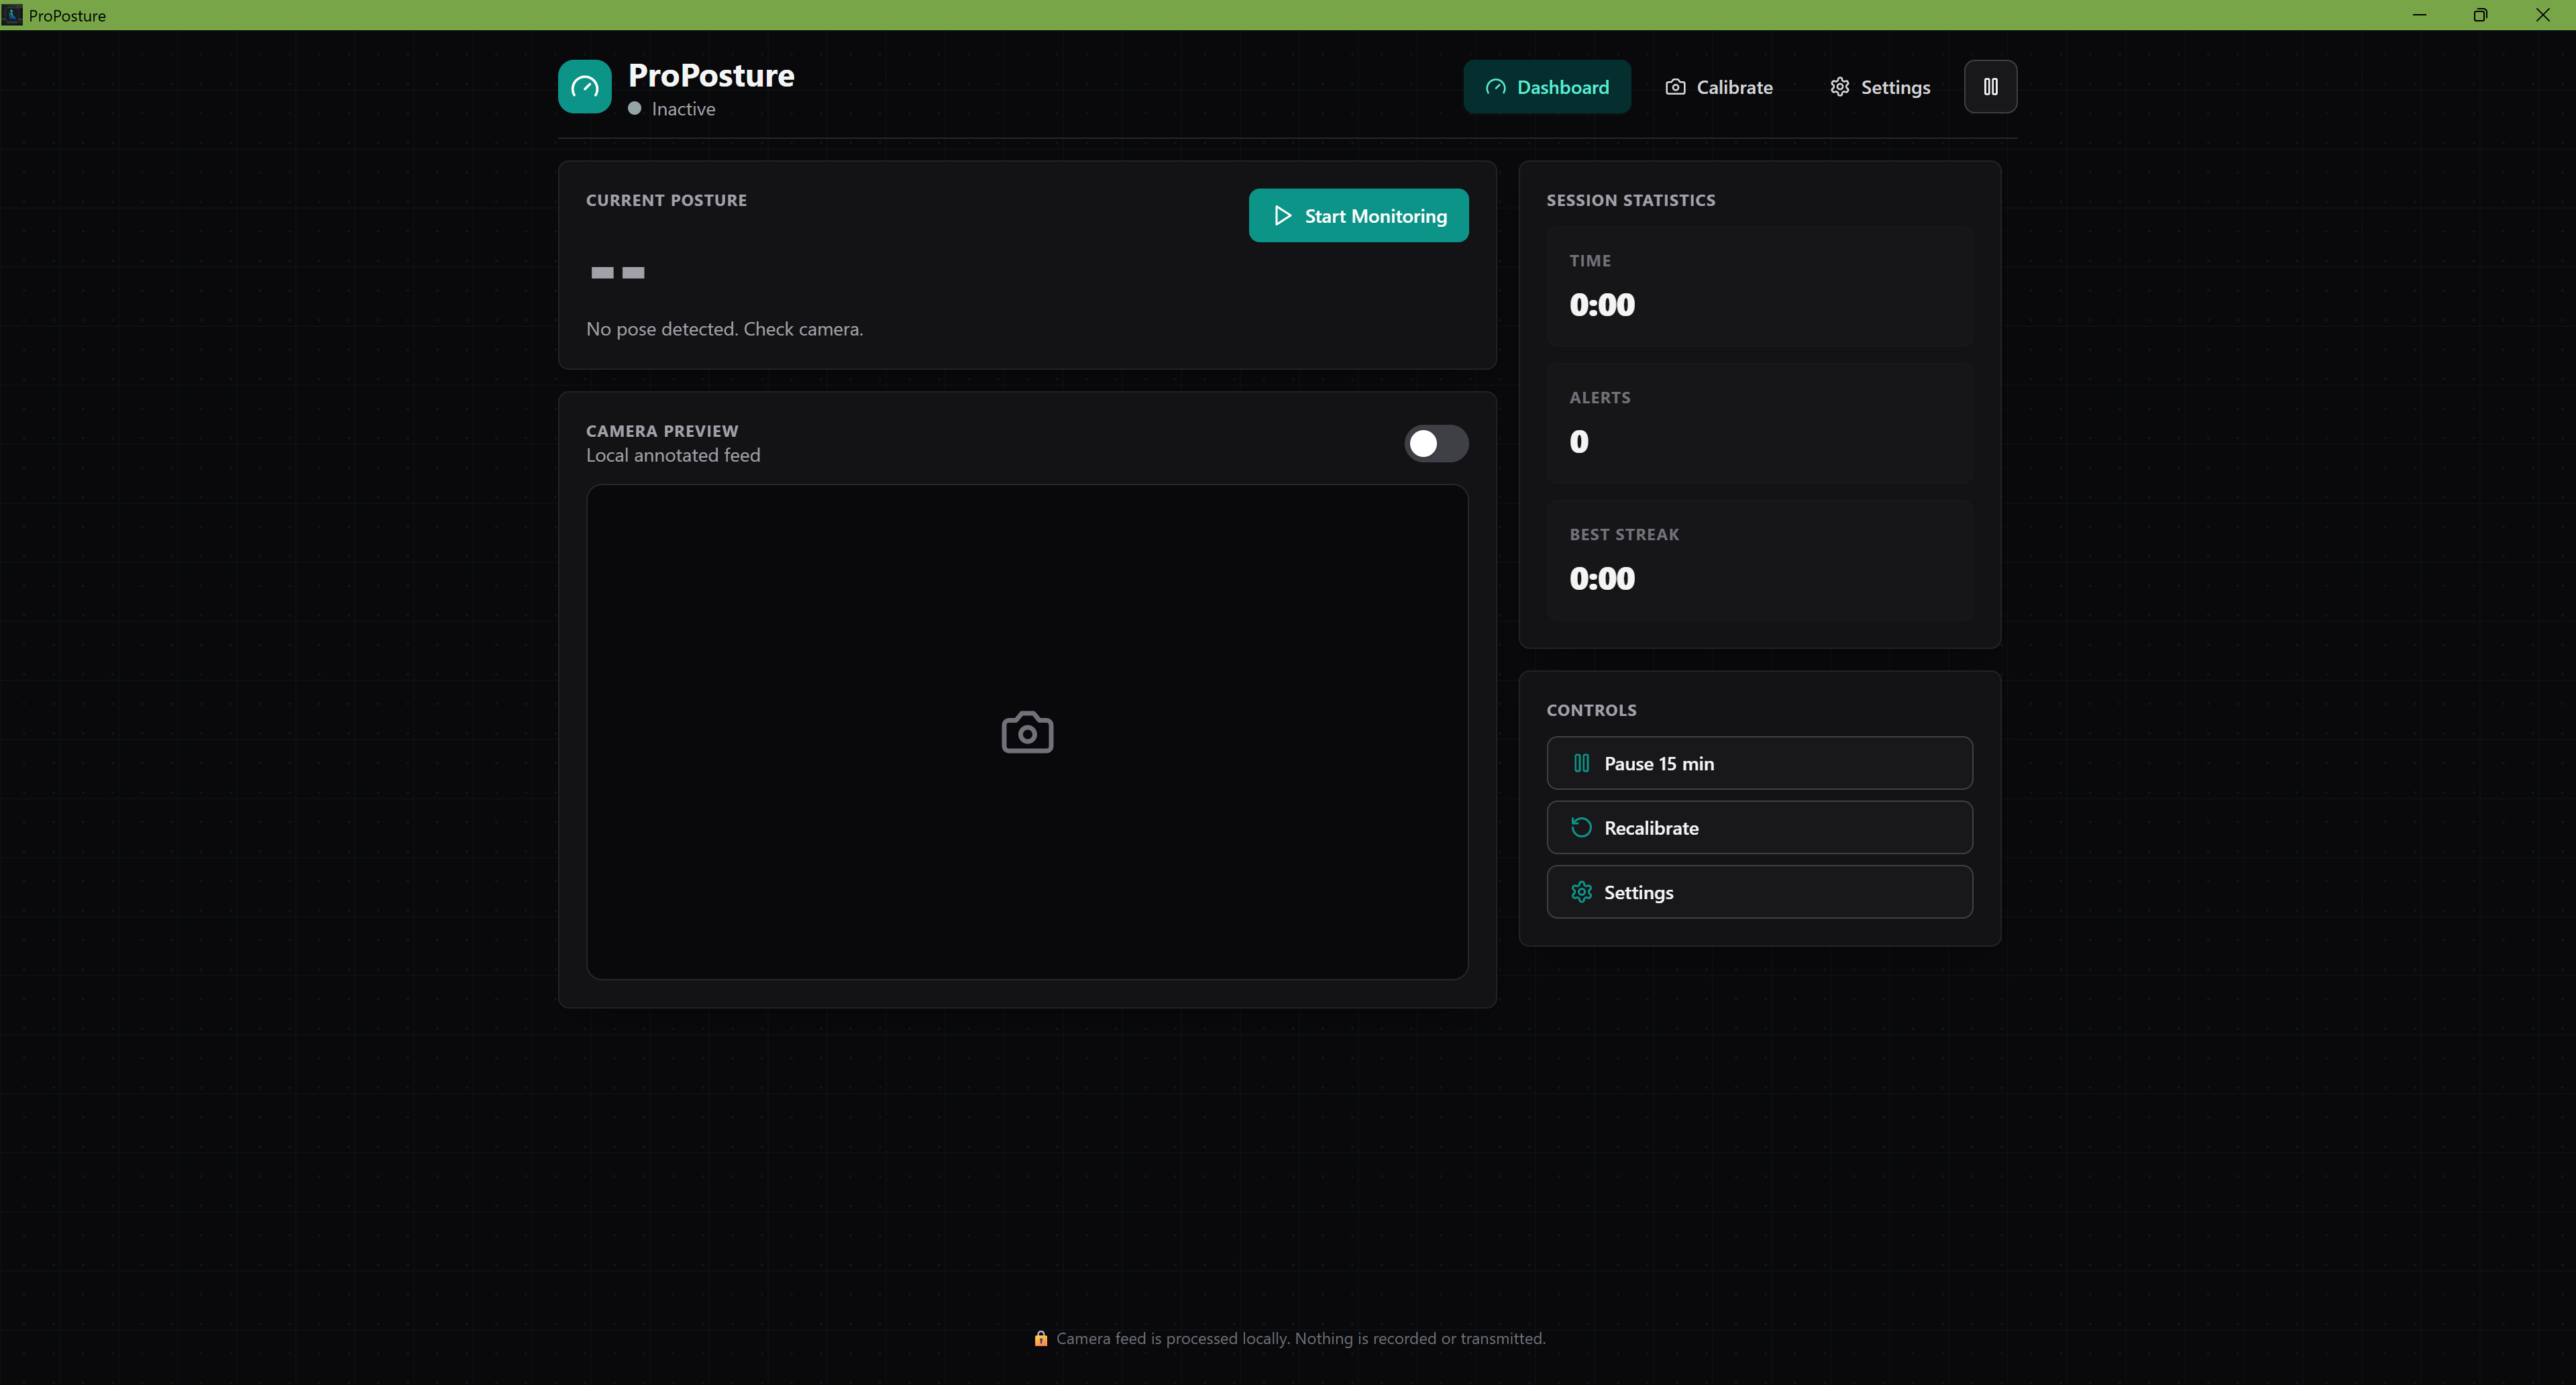The width and height of the screenshot is (2576, 1385).
Task: Open the Settings tab in header
Action: click(1880, 87)
